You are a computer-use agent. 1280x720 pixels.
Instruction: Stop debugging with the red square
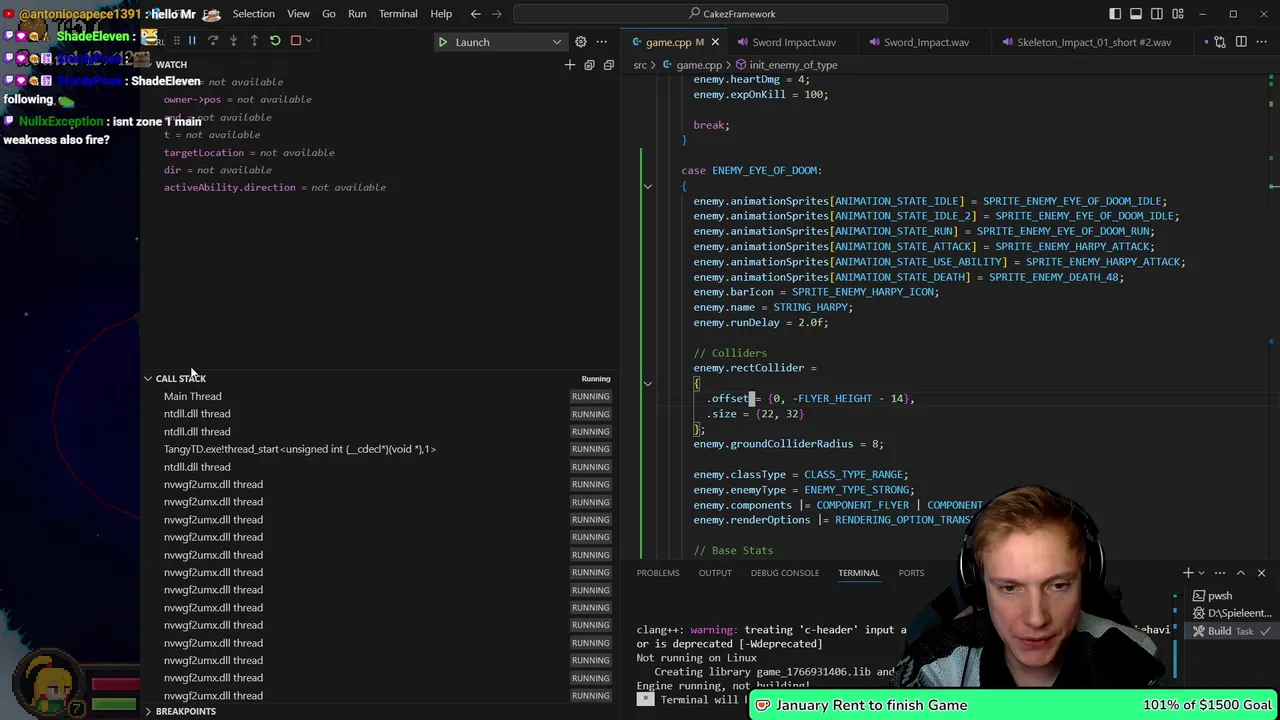295,41
